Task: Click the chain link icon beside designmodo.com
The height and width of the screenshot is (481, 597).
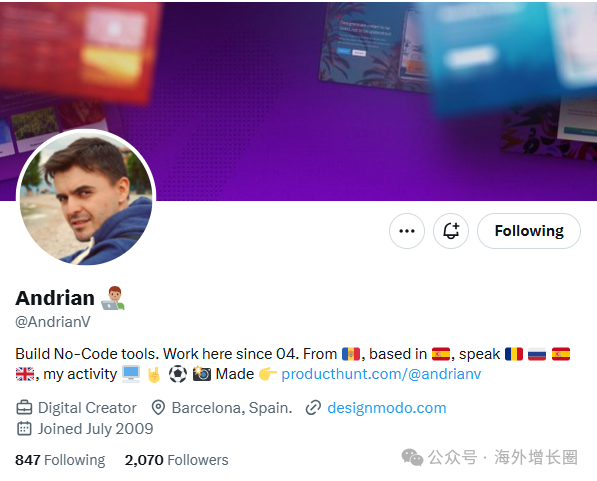Action: 313,407
